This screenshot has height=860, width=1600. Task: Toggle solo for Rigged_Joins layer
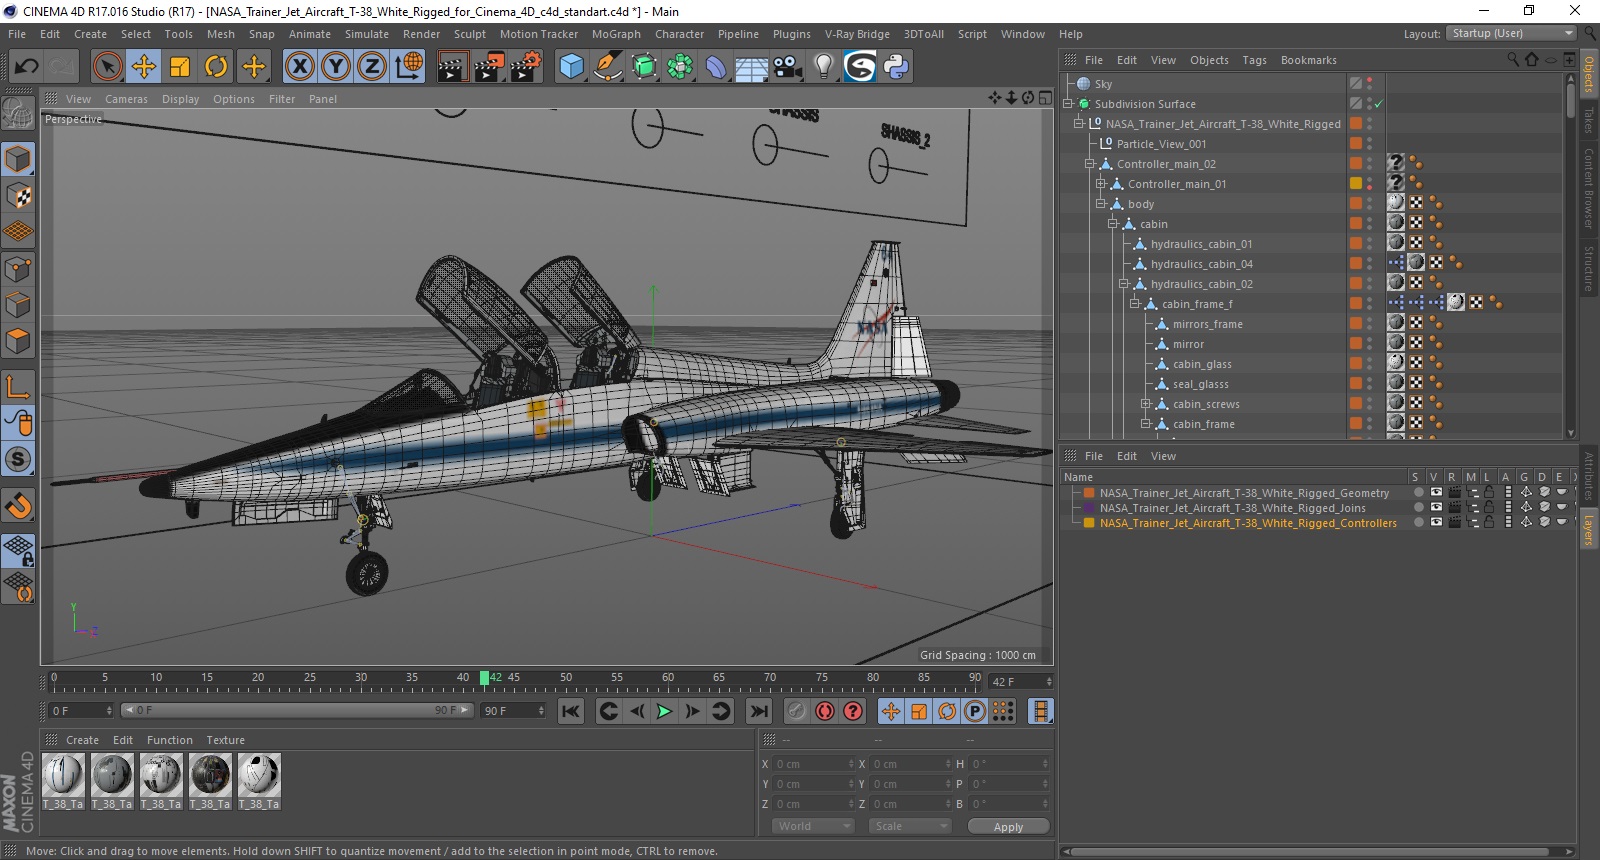point(1418,507)
